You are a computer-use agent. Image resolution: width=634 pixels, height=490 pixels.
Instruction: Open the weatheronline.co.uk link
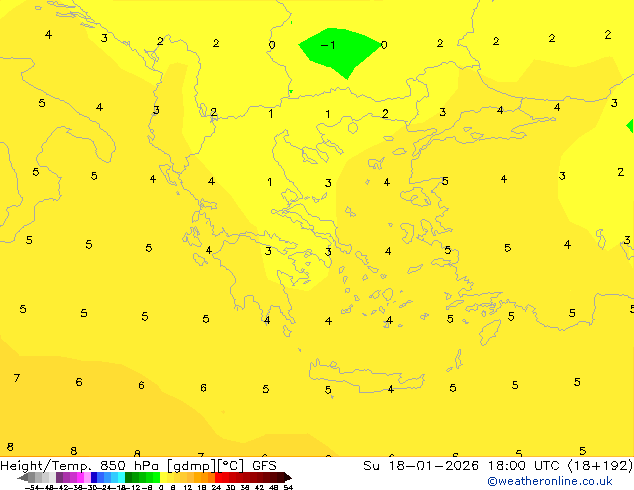click(x=549, y=481)
